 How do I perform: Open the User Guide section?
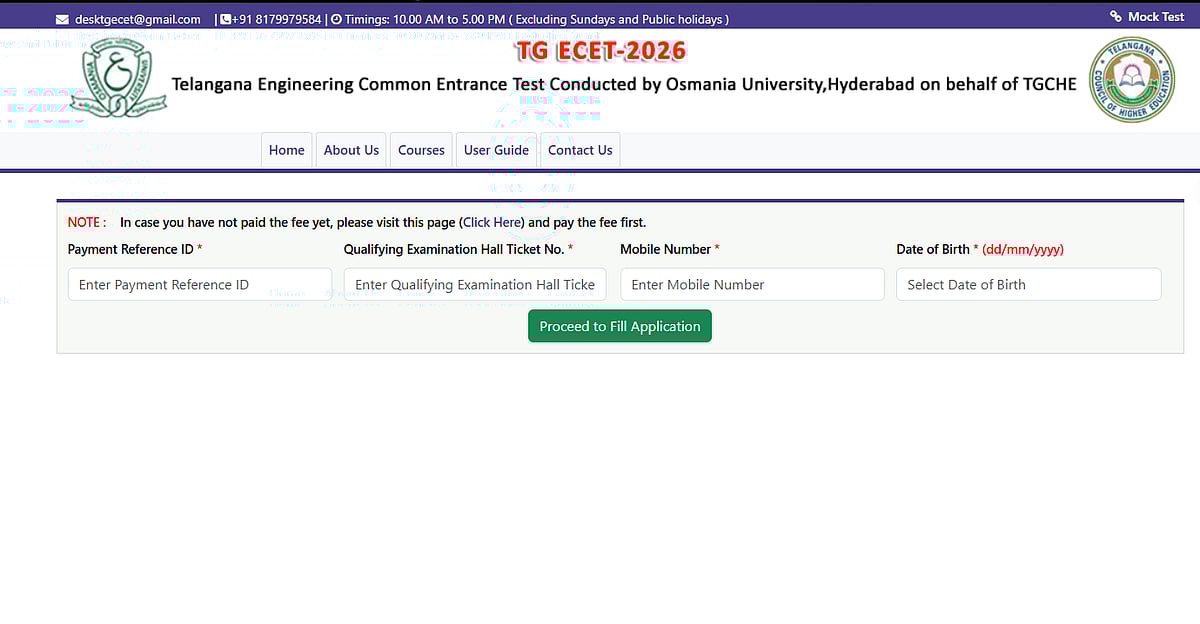pos(496,149)
